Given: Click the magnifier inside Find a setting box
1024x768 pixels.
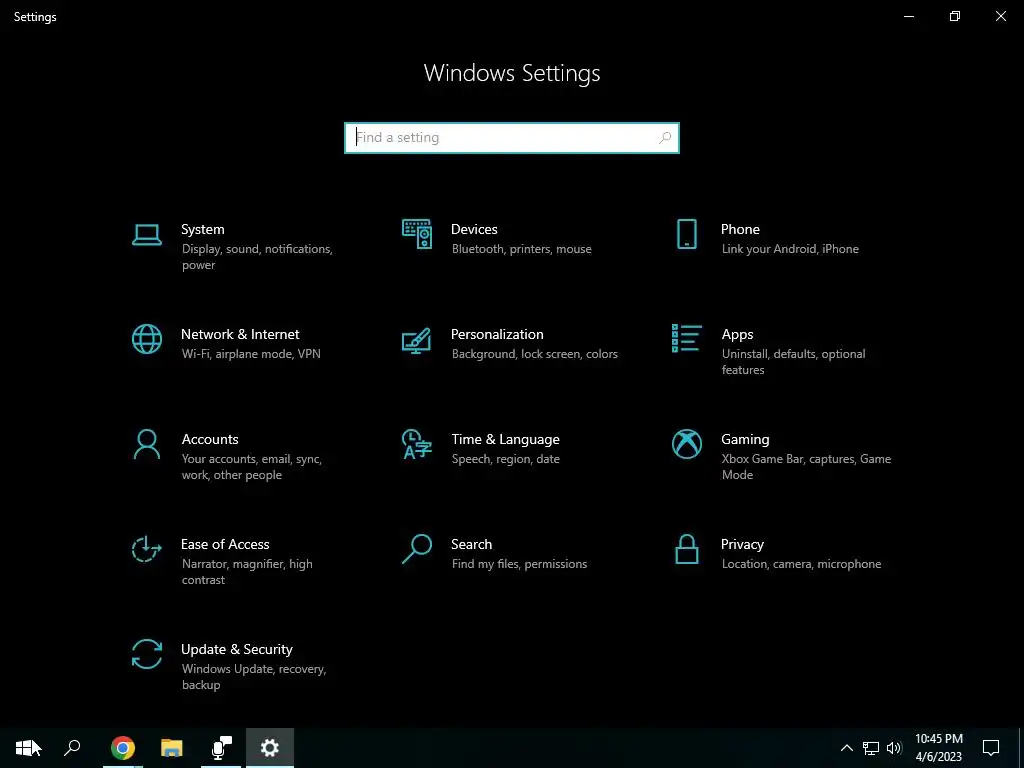Looking at the screenshot, I should [x=665, y=138].
